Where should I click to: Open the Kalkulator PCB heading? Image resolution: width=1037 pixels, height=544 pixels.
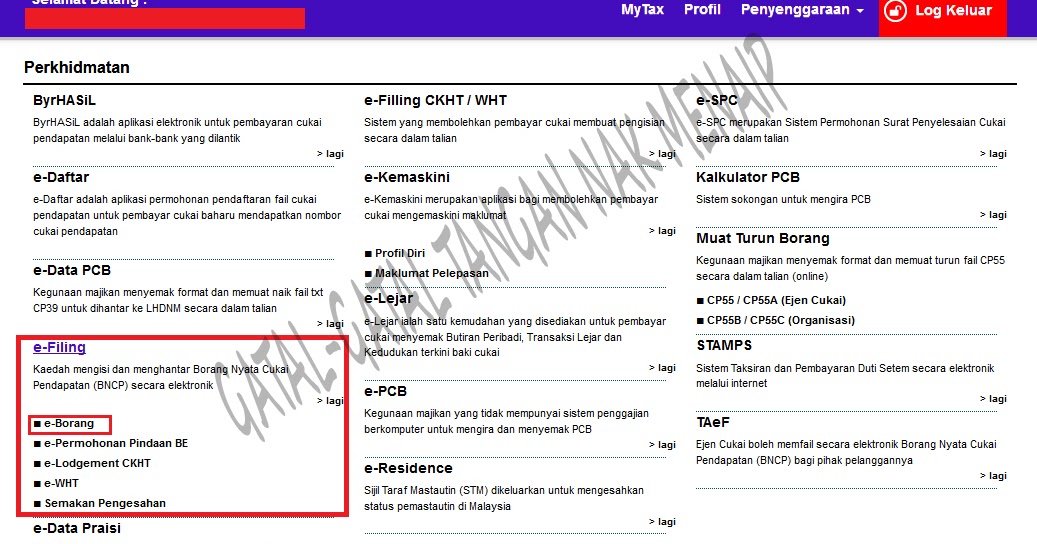point(748,177)
